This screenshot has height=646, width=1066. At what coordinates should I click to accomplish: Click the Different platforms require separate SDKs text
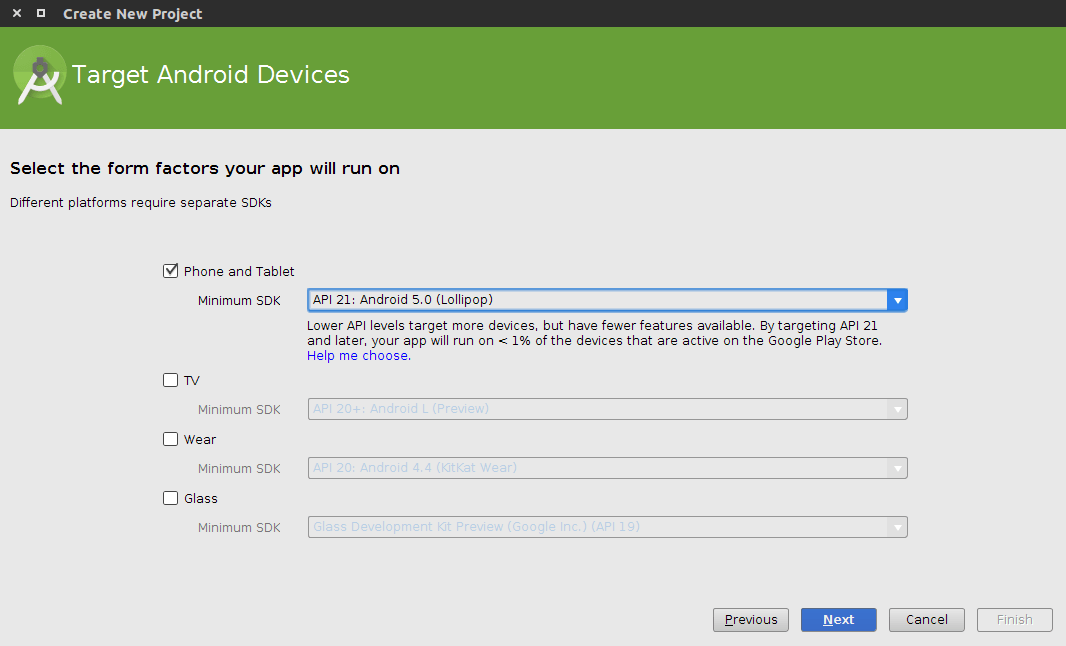pos(141,203)
